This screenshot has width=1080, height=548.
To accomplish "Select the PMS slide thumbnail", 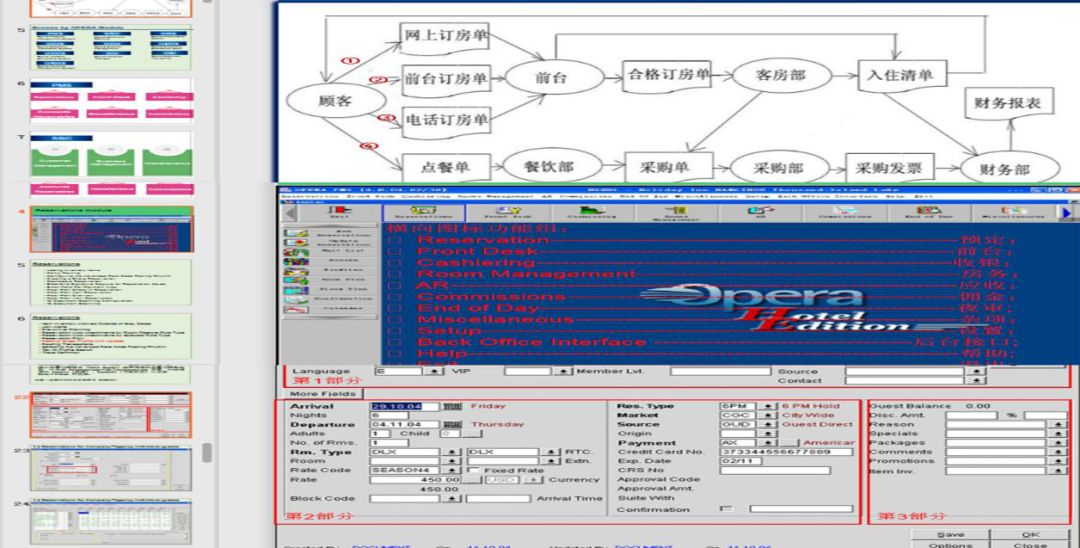I will click(x=111, y=101).
